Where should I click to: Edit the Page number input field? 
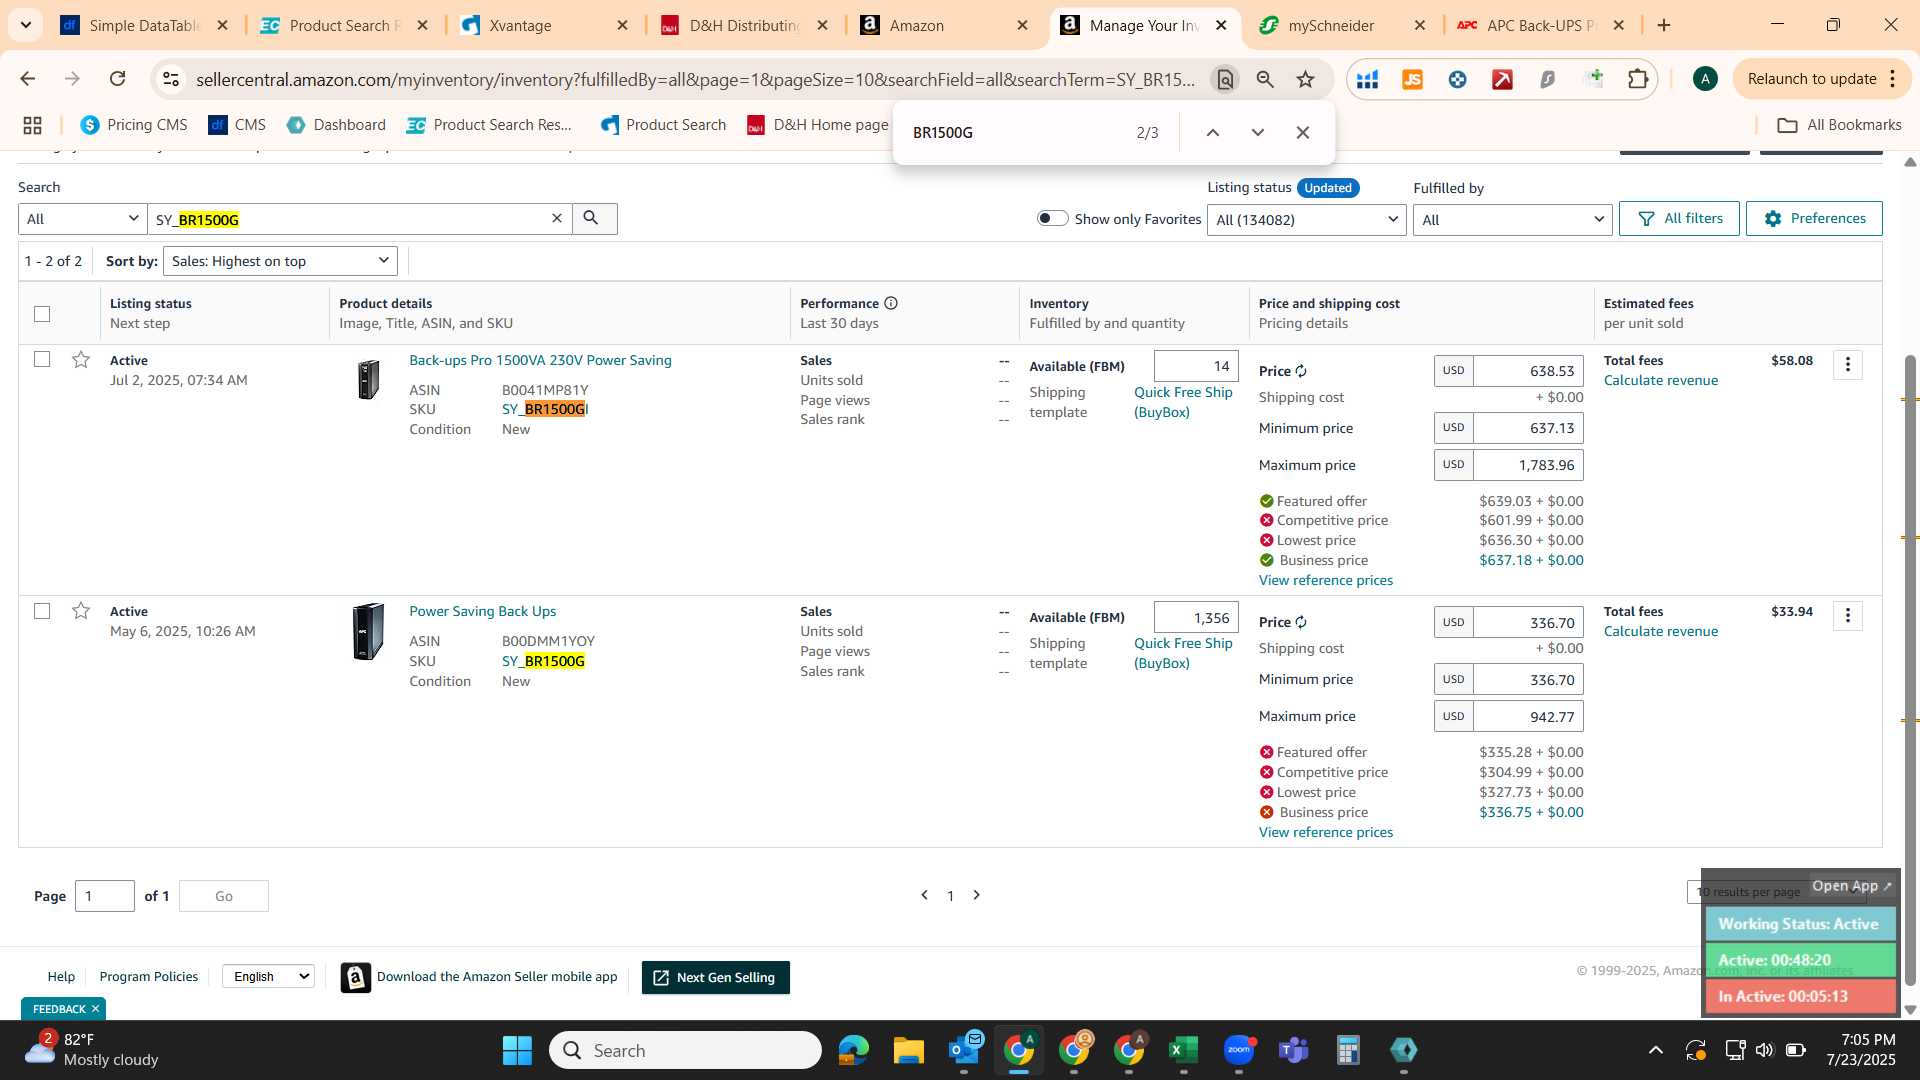[x=105, y=896]
